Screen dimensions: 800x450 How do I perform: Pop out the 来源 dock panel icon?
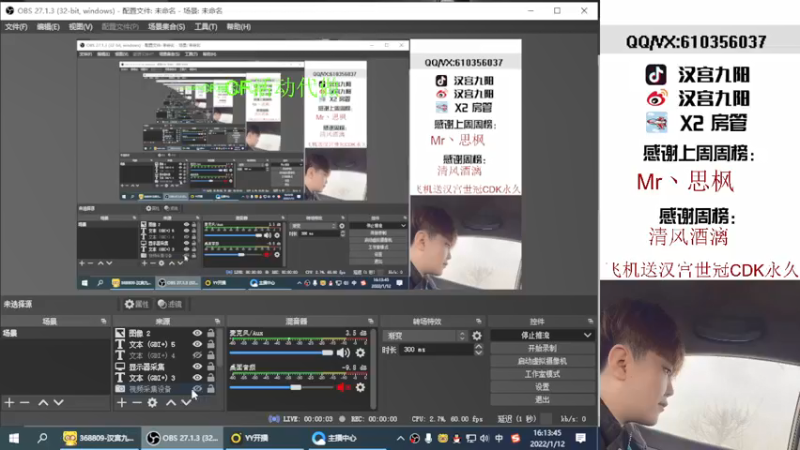click(217, 321)
